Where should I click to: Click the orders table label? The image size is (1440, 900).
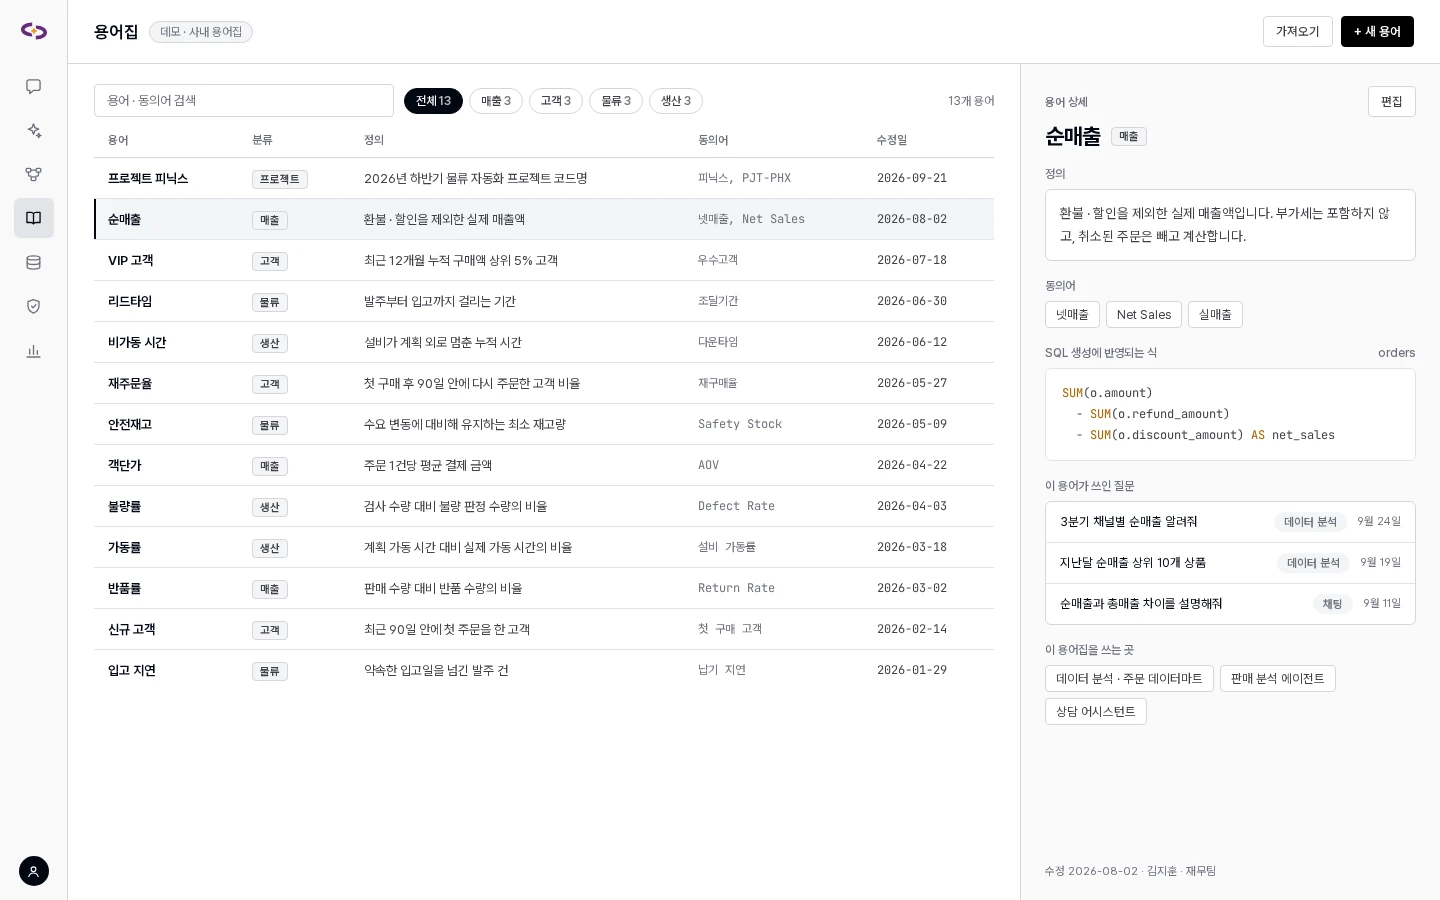point(1397,353)
